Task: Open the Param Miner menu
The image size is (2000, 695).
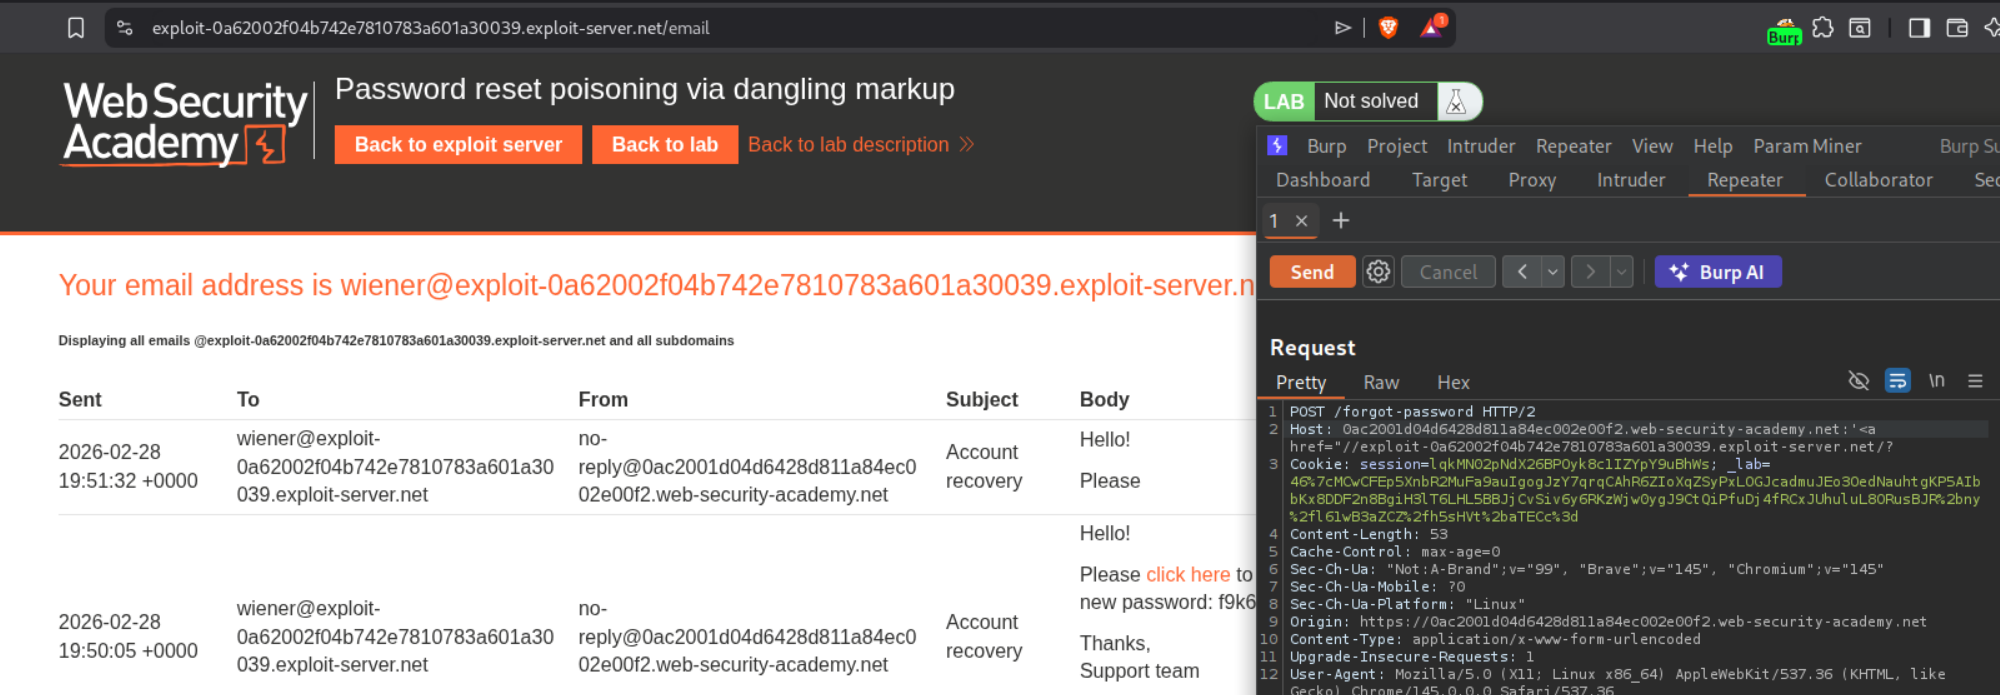Action: pos(1806,146)
